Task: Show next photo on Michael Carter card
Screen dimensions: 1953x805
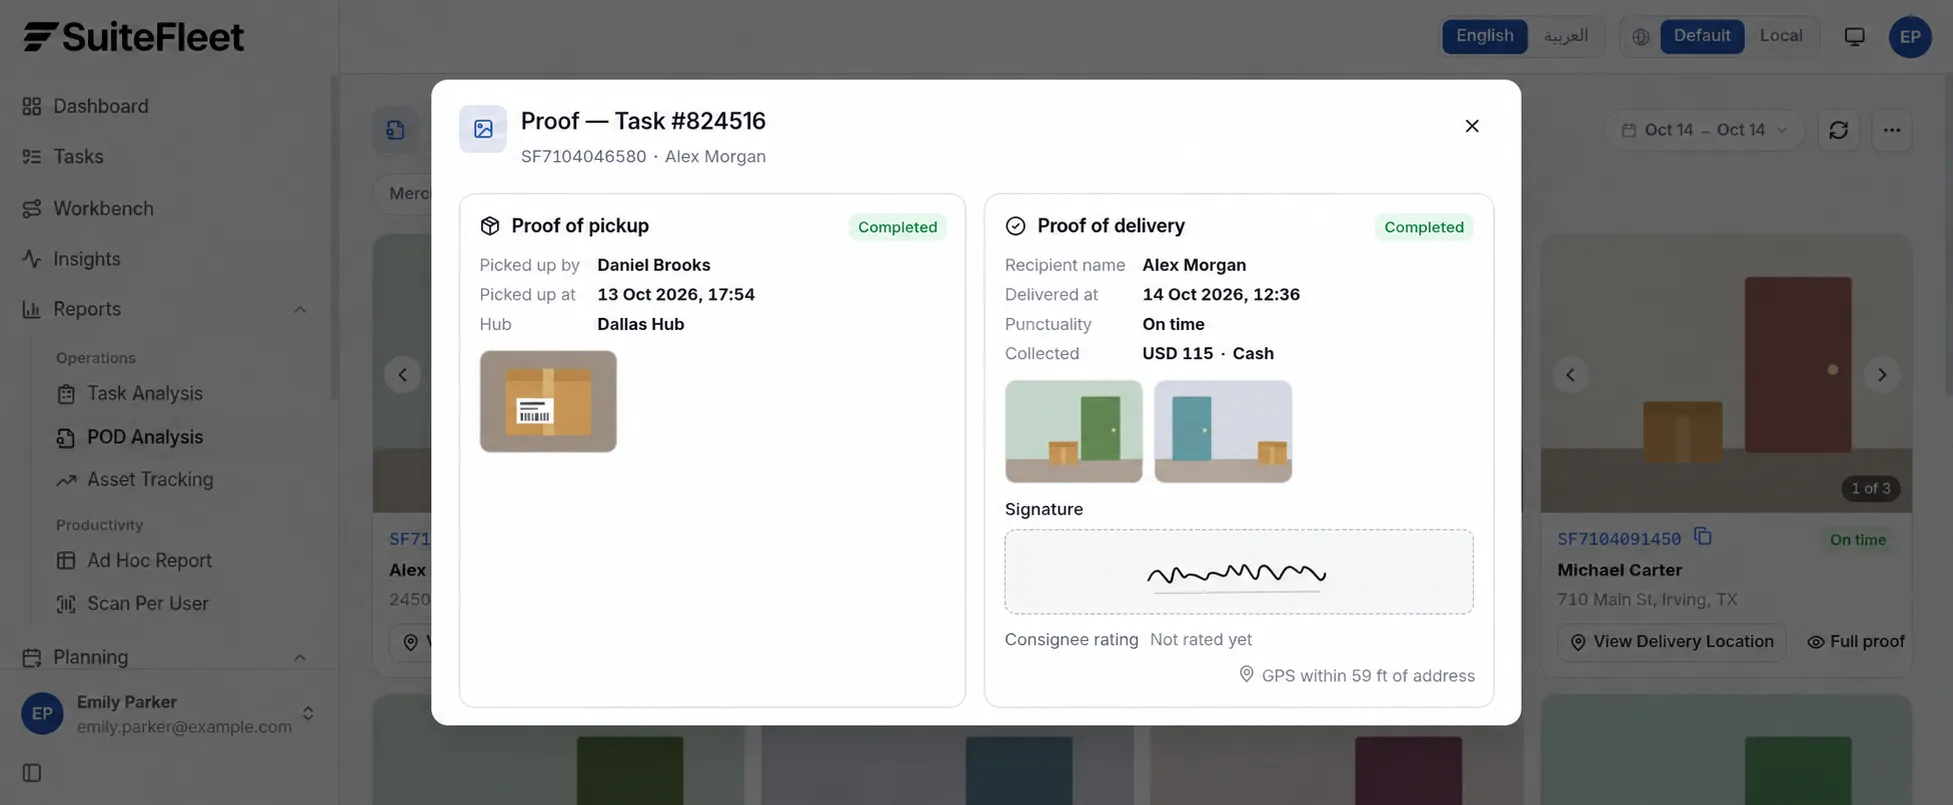Action: pyautogui.click(x=1882, y=375)
